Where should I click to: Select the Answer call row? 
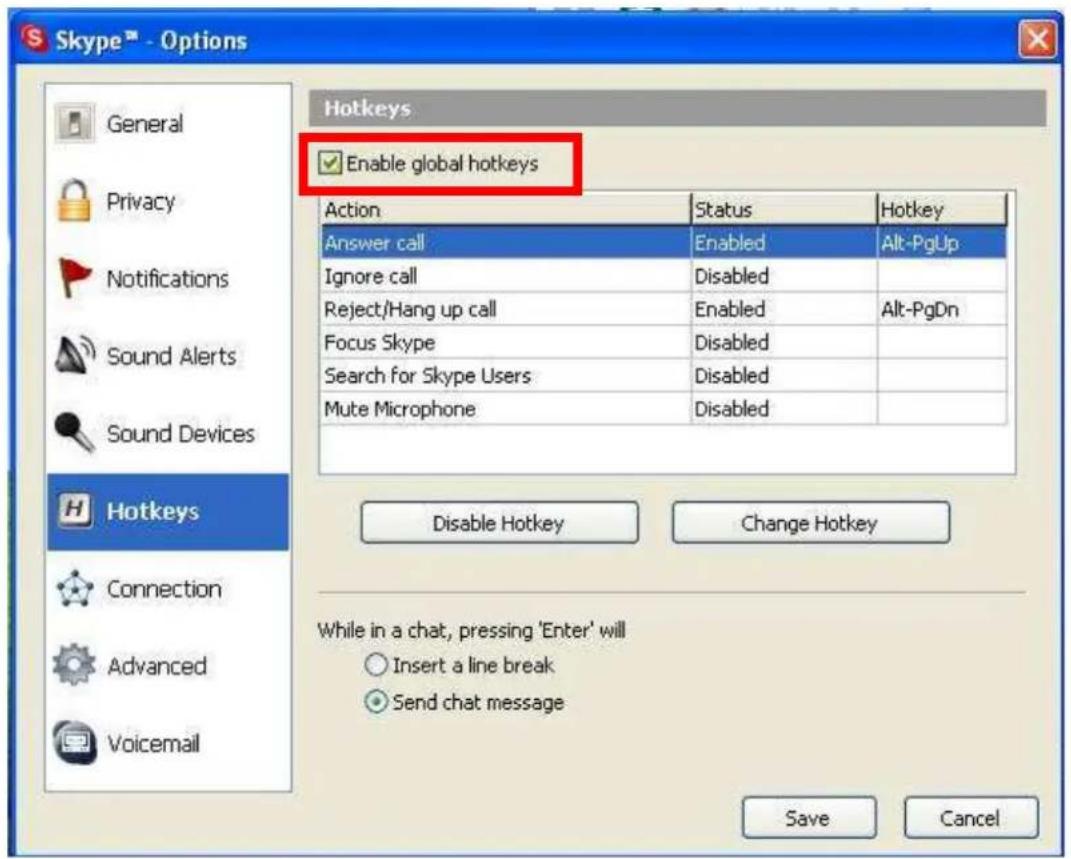[664, 243]
